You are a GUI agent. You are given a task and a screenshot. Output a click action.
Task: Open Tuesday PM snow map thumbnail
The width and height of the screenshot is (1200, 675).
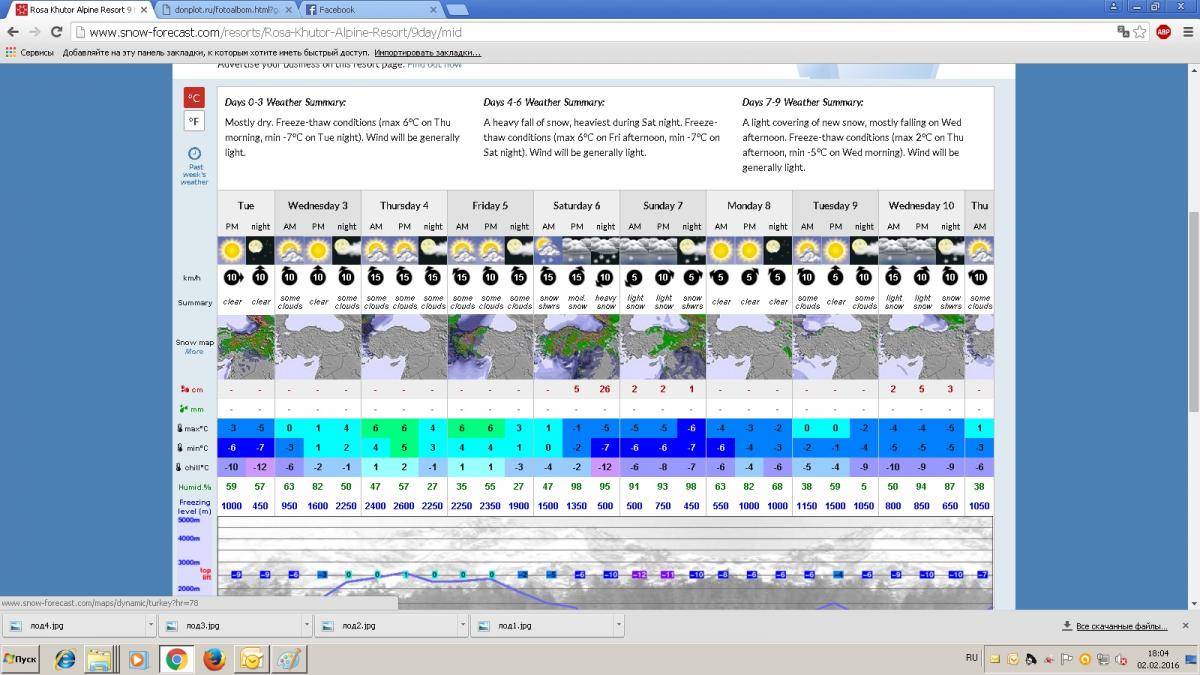coord(232,347)
